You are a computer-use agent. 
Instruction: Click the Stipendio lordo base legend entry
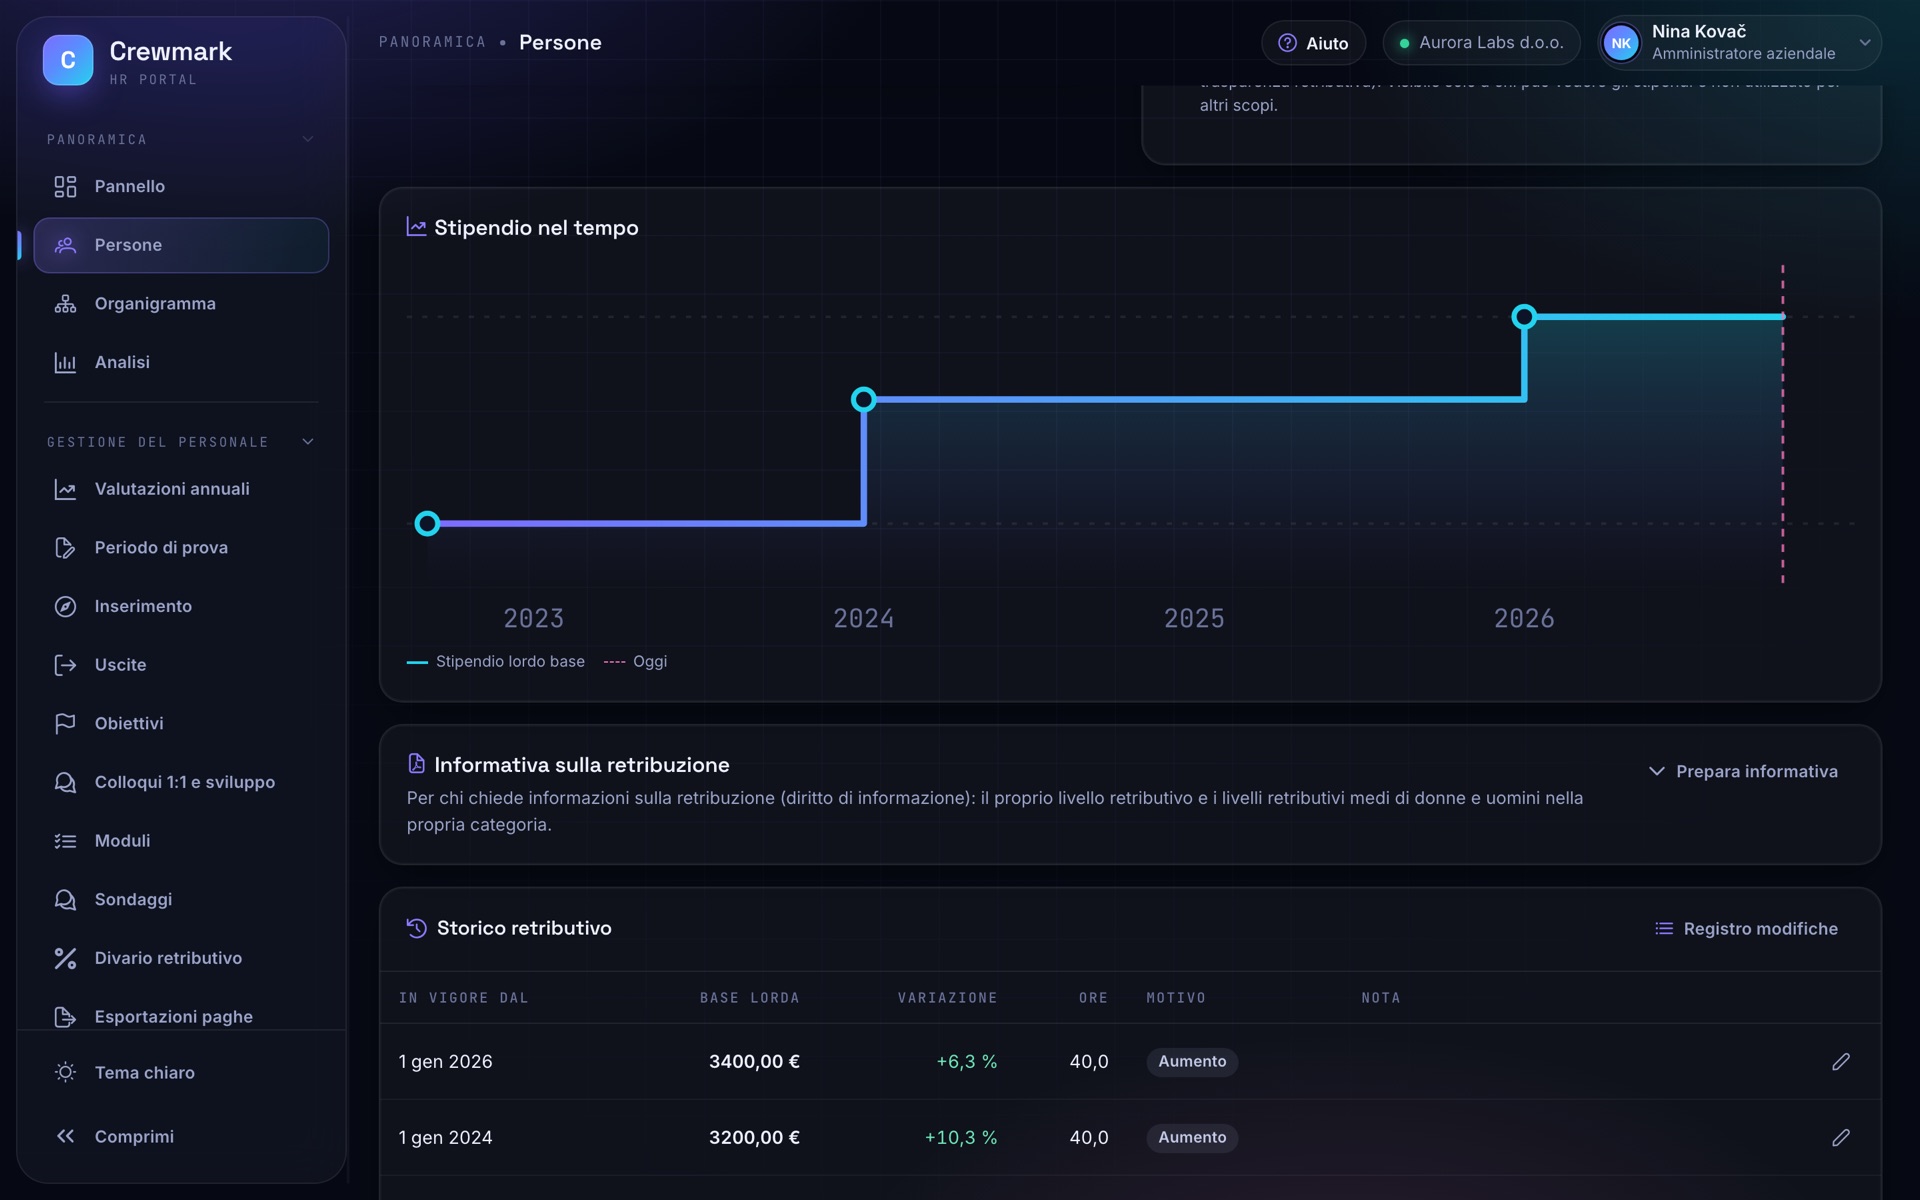(496, 662)
